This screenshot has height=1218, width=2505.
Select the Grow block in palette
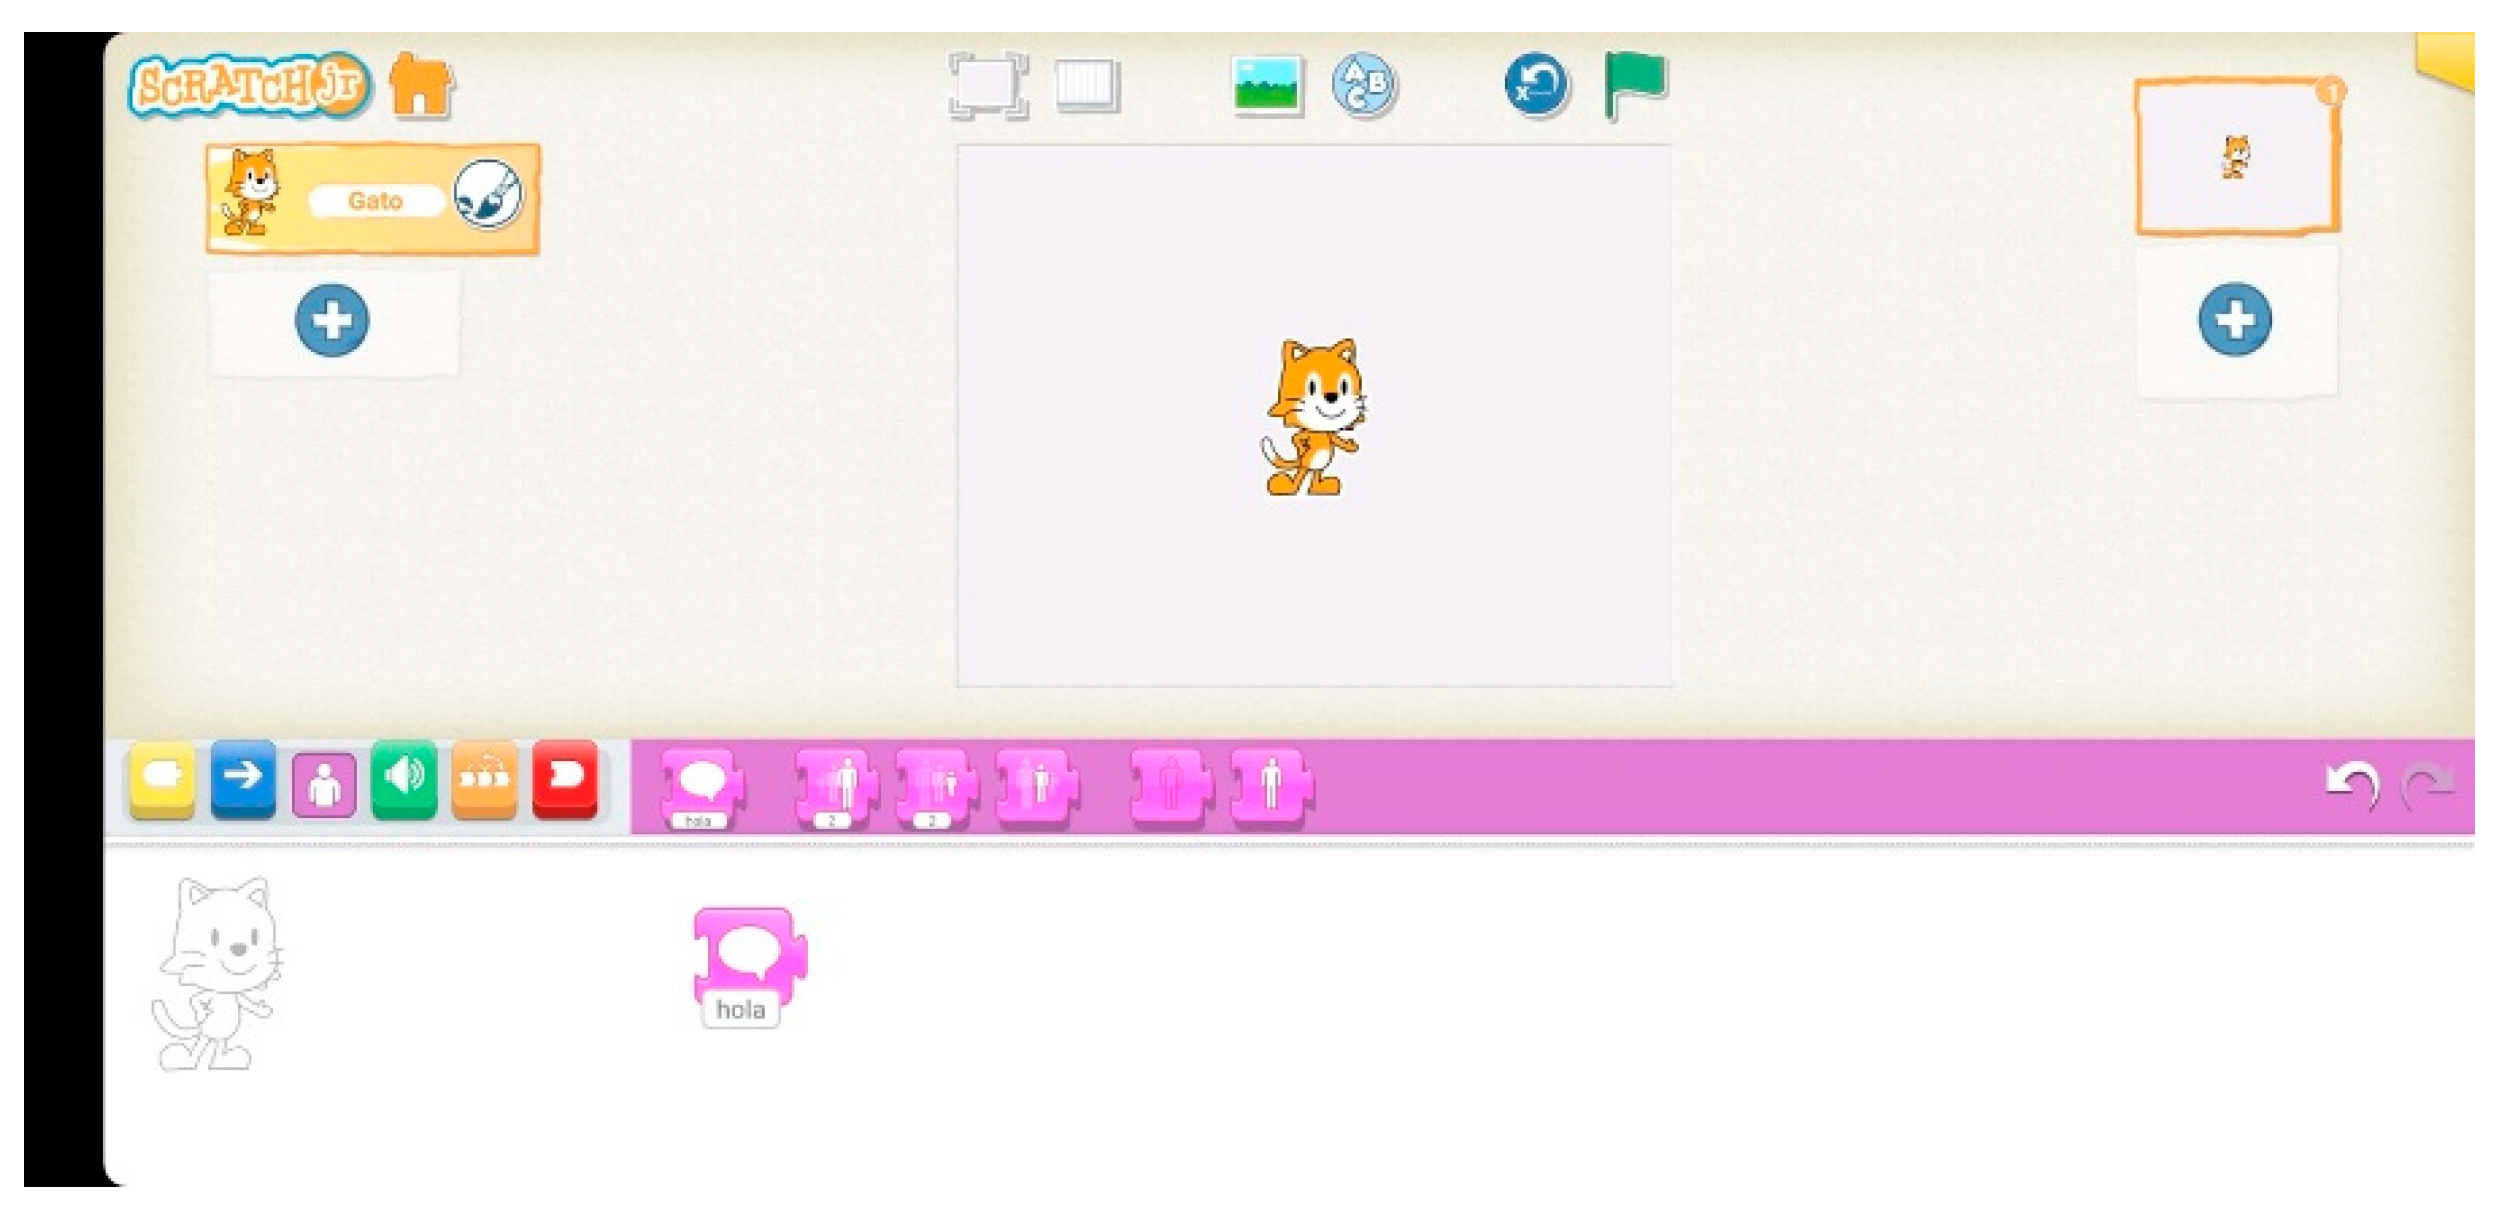click(837, 787)
